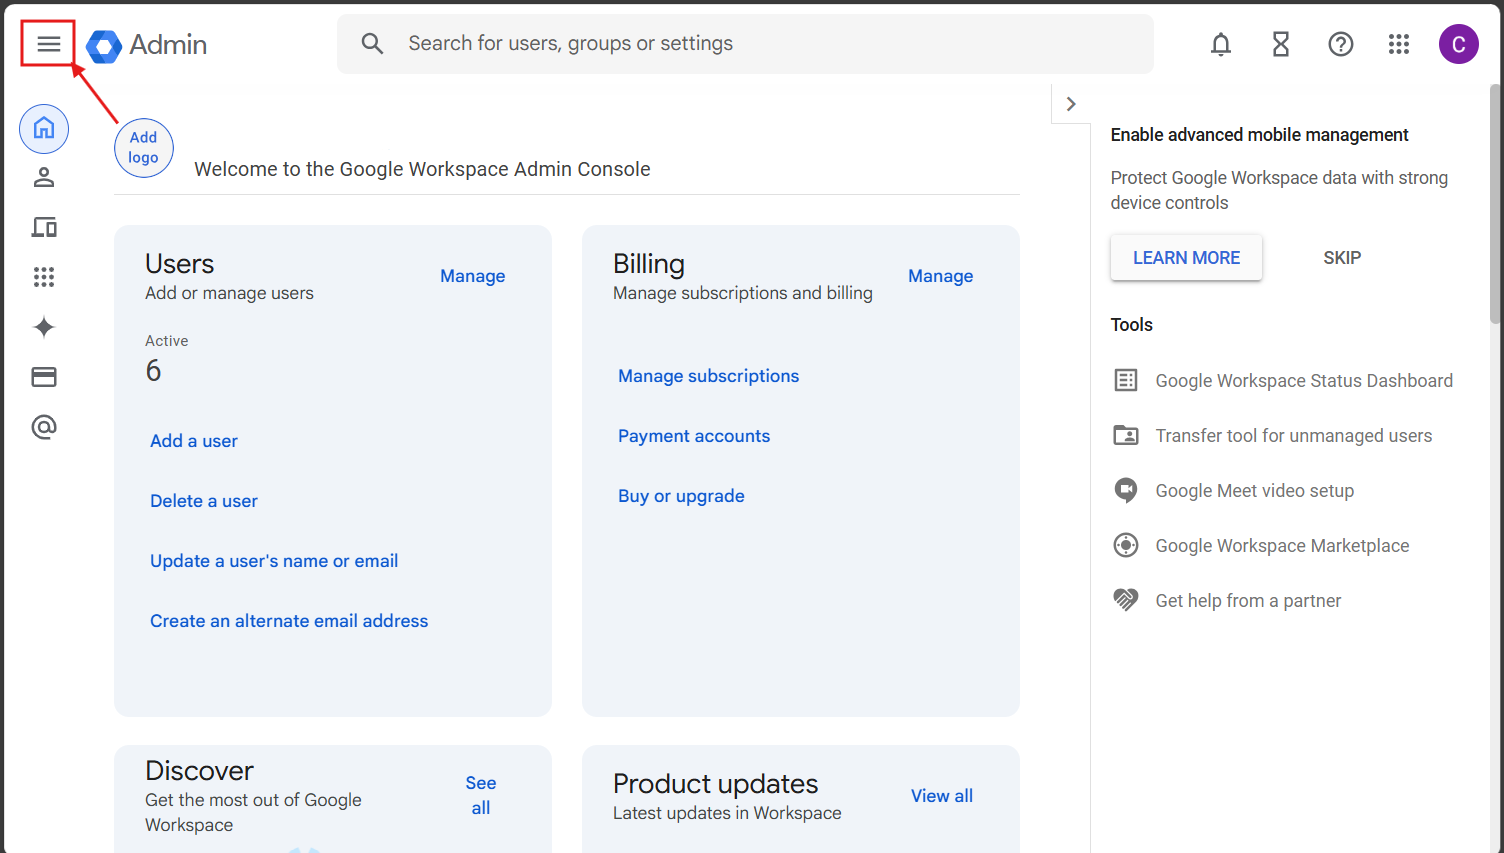
Task: Open Google Meet video setup text link
Action: [1255, 491]
